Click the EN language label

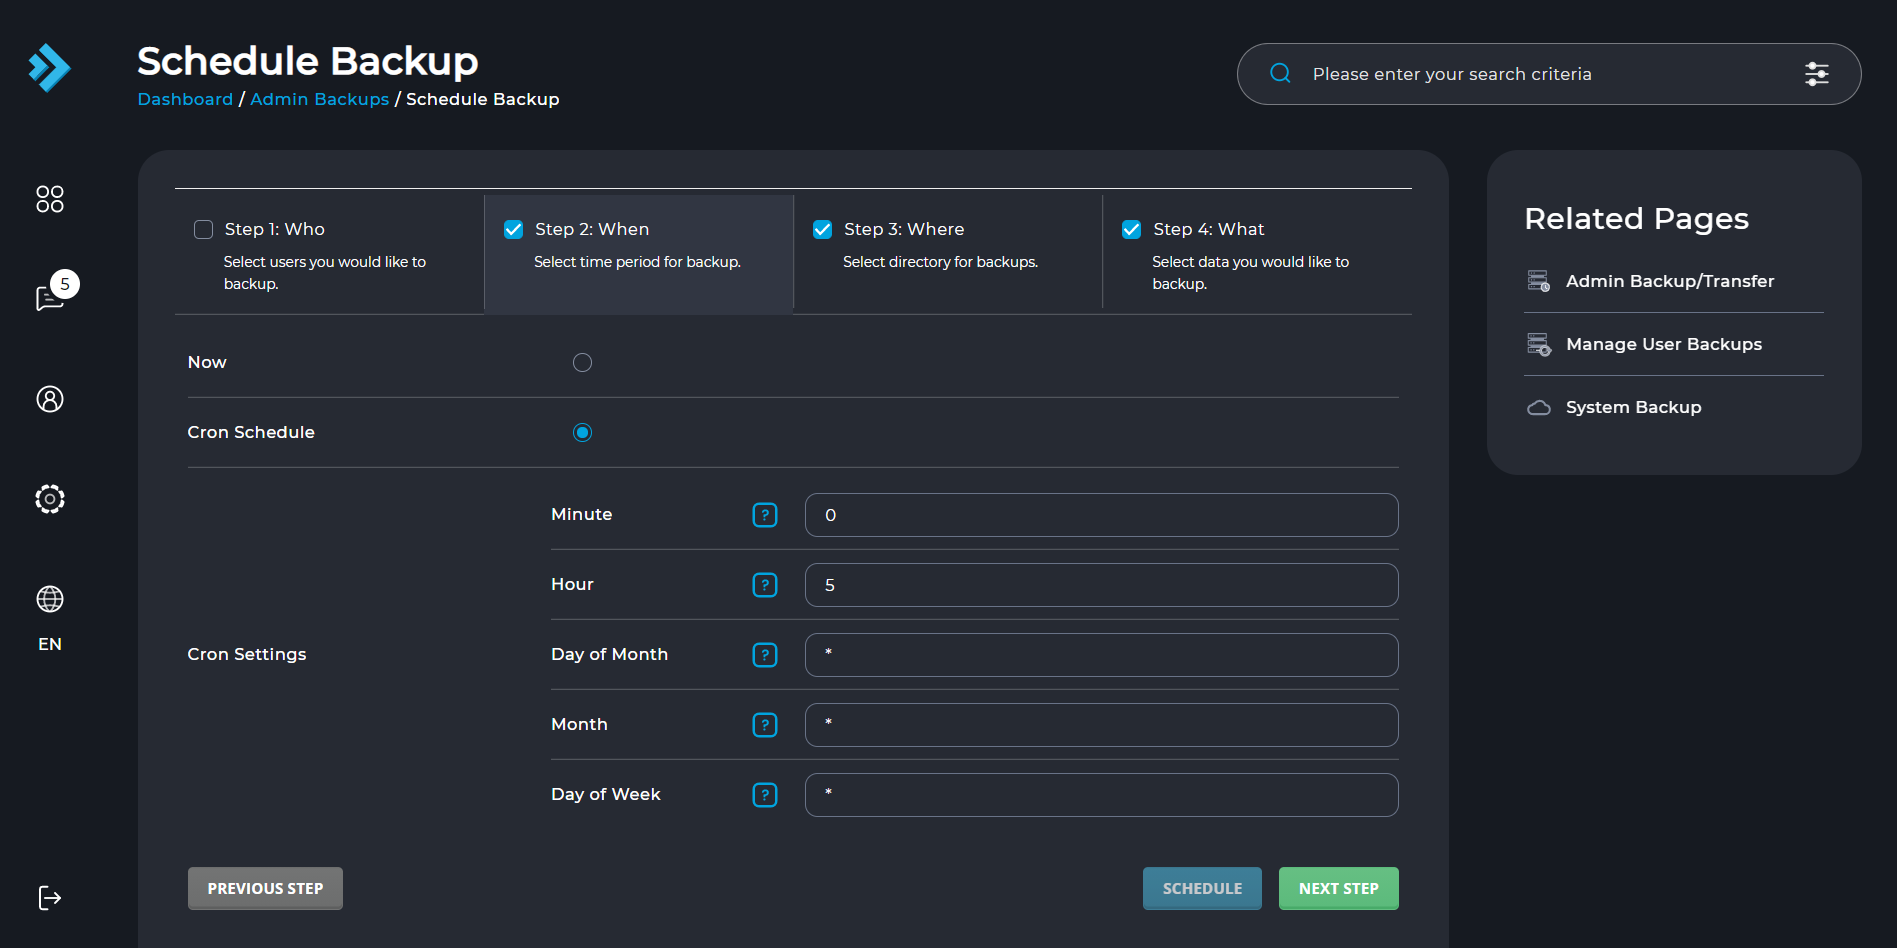(50, 644)
